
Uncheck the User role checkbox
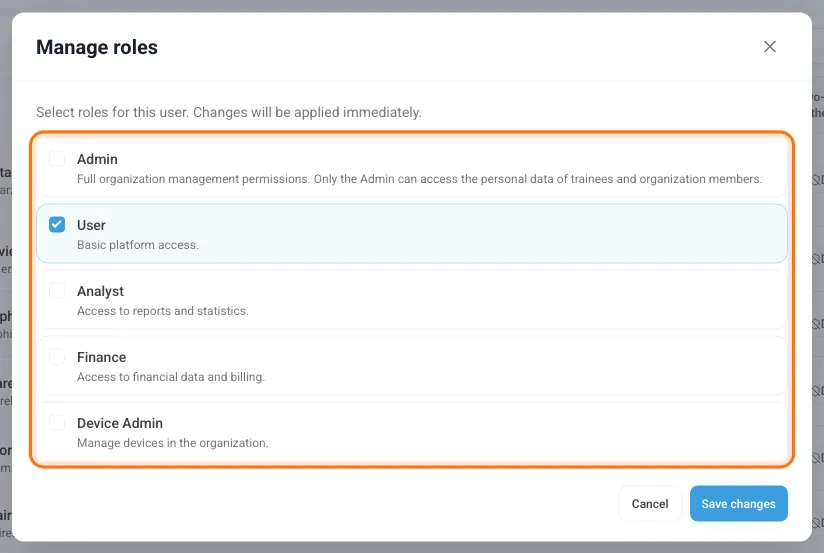[x=57, y=225]
